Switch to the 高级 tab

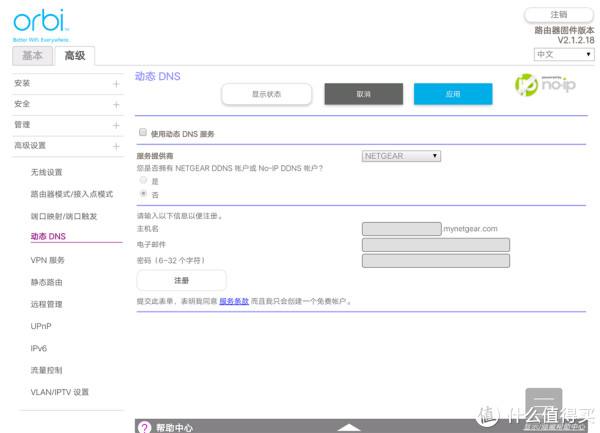point(75,56)
